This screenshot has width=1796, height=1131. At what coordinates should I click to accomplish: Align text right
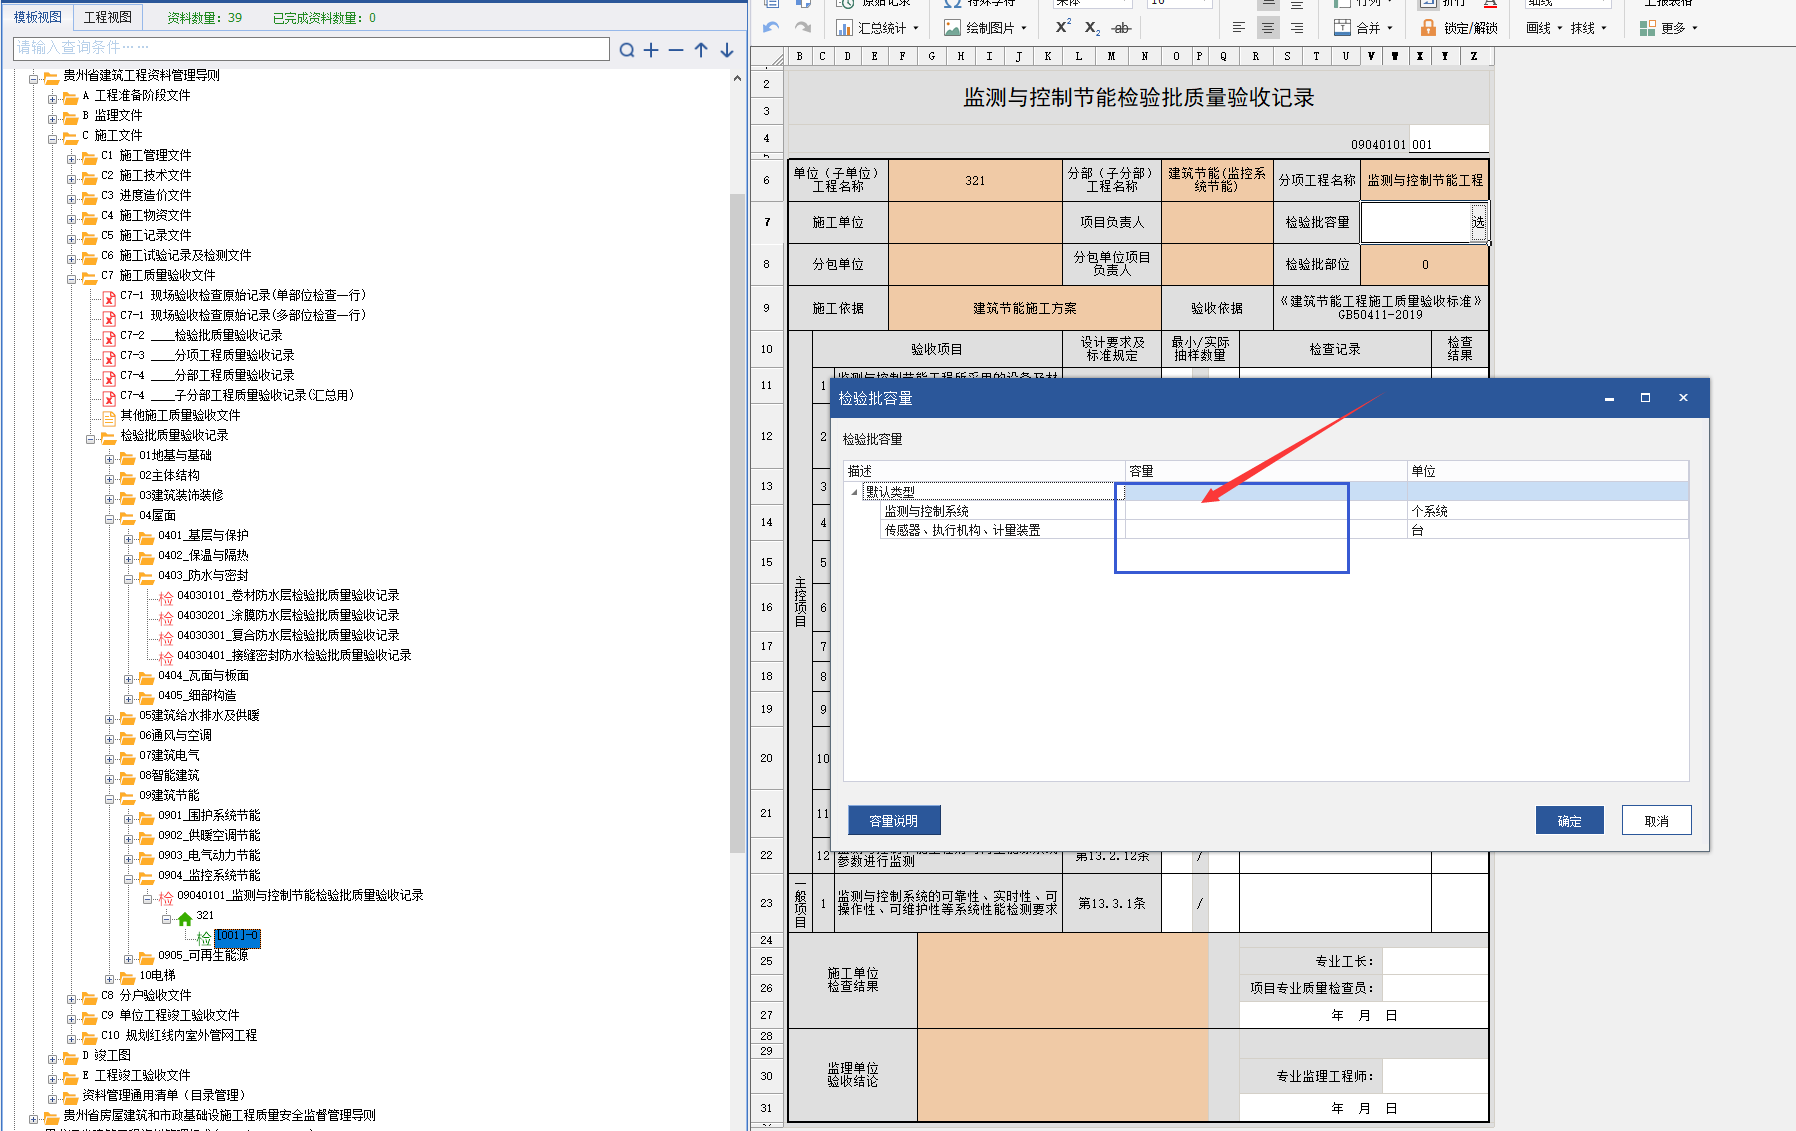[x=1297, y=28]
